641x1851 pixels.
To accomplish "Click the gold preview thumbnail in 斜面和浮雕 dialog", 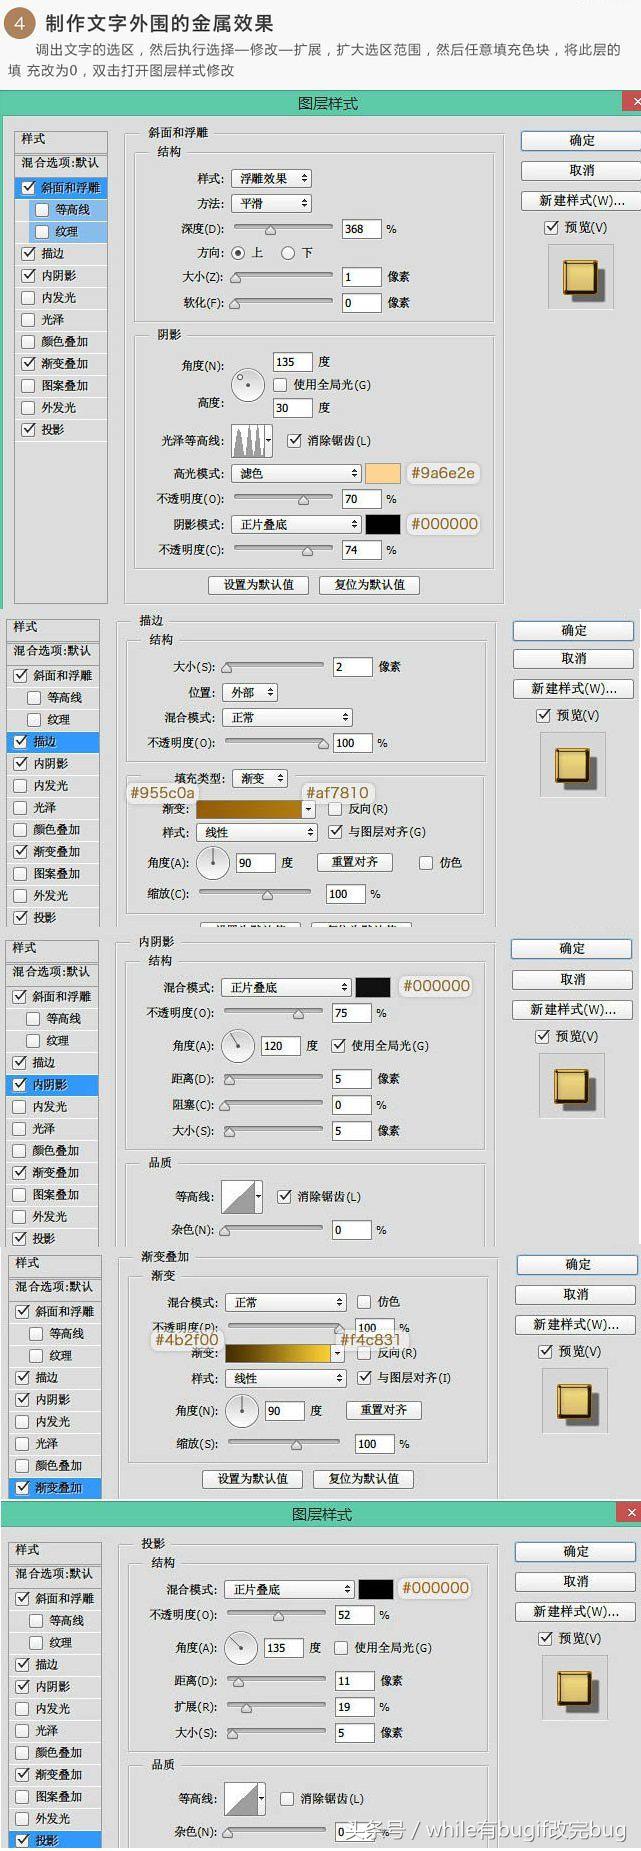I will coord(580,277).
